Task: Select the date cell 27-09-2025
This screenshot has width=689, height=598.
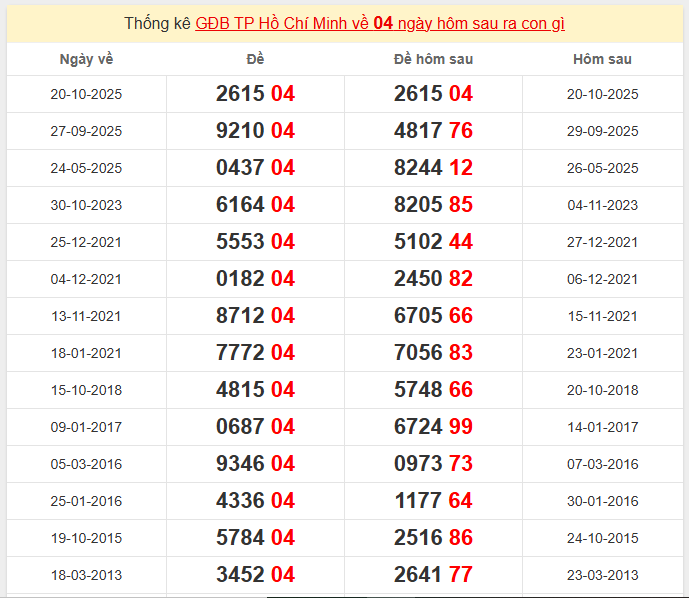Action: pos(86,131)
